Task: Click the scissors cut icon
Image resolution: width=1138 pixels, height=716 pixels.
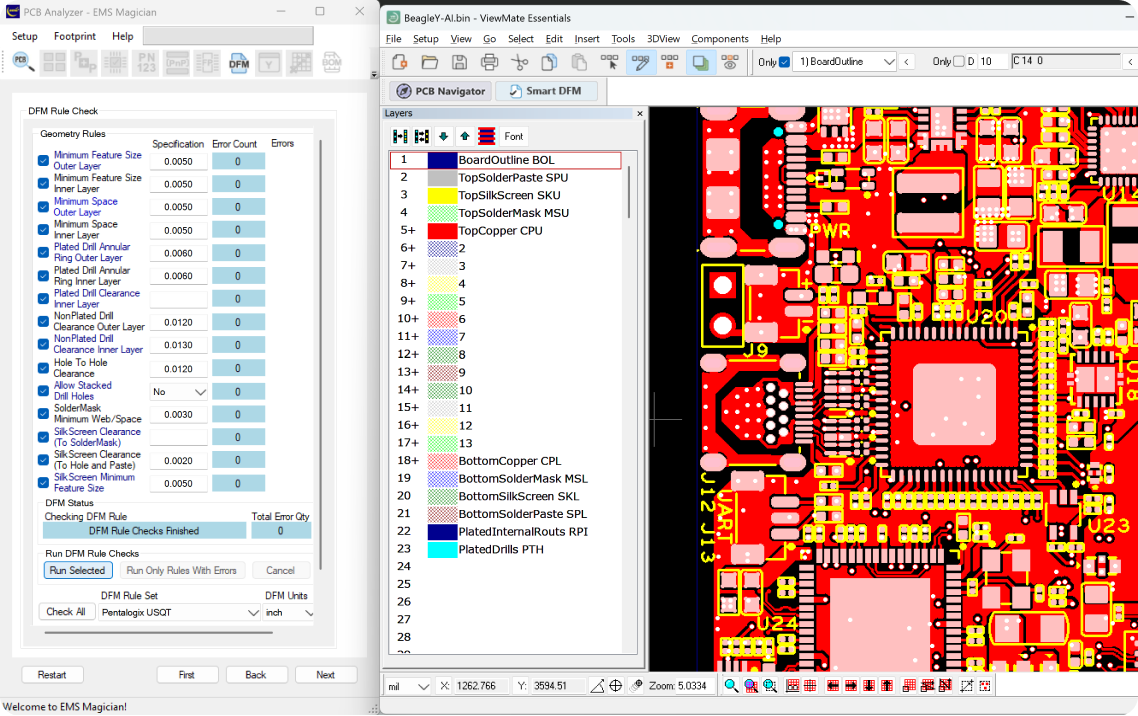Action: click(519, 62)
